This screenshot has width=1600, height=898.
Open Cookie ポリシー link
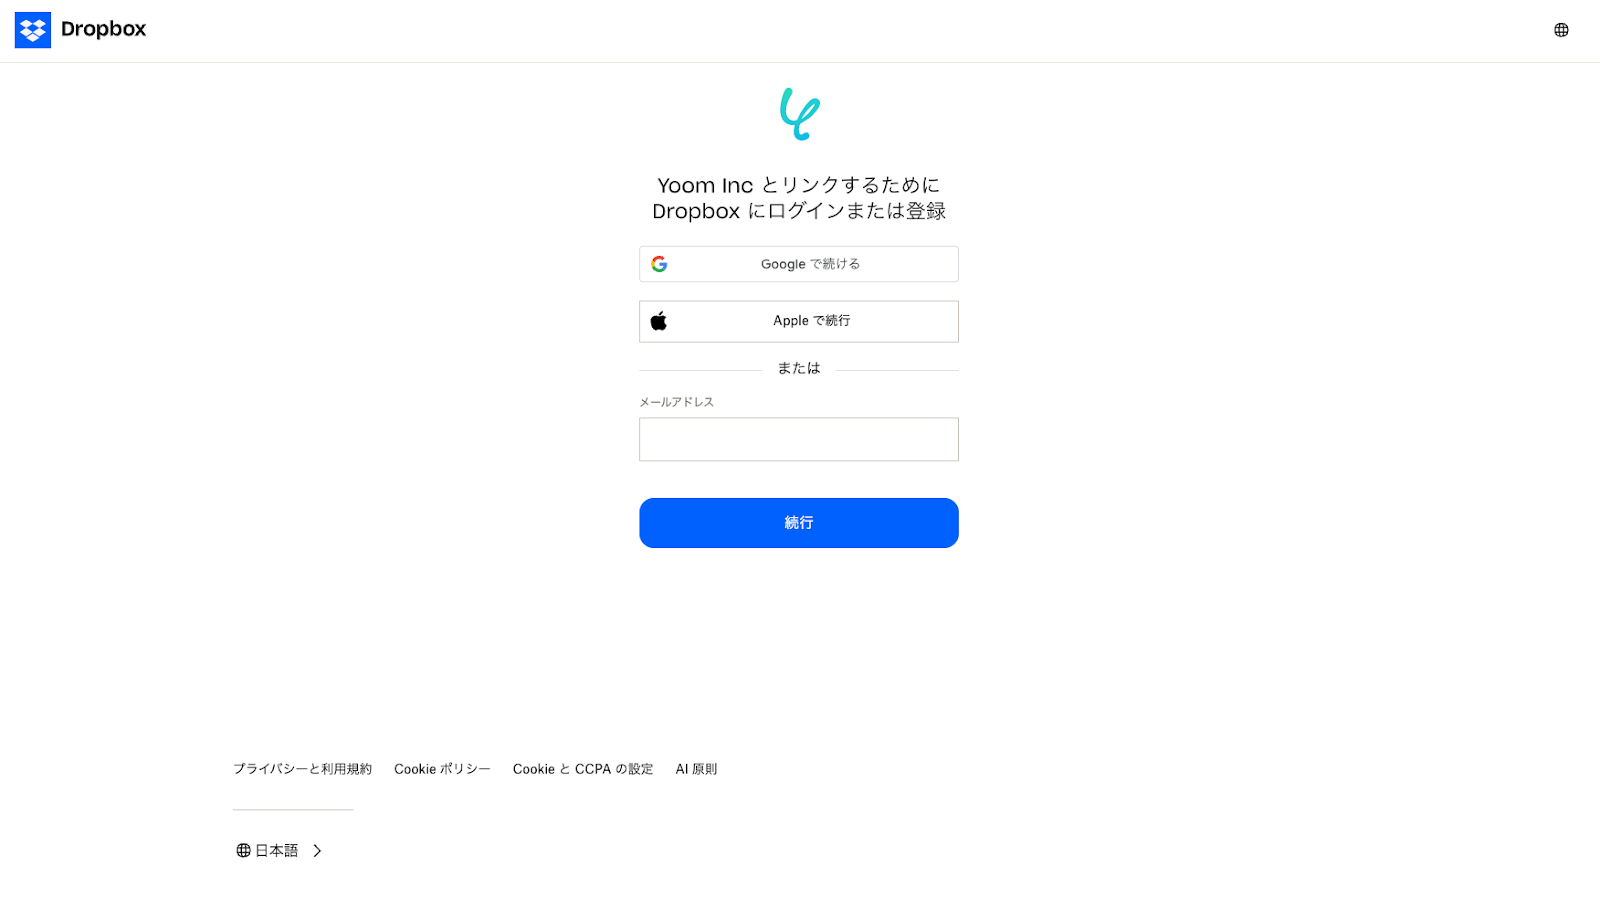click(442, 769)
